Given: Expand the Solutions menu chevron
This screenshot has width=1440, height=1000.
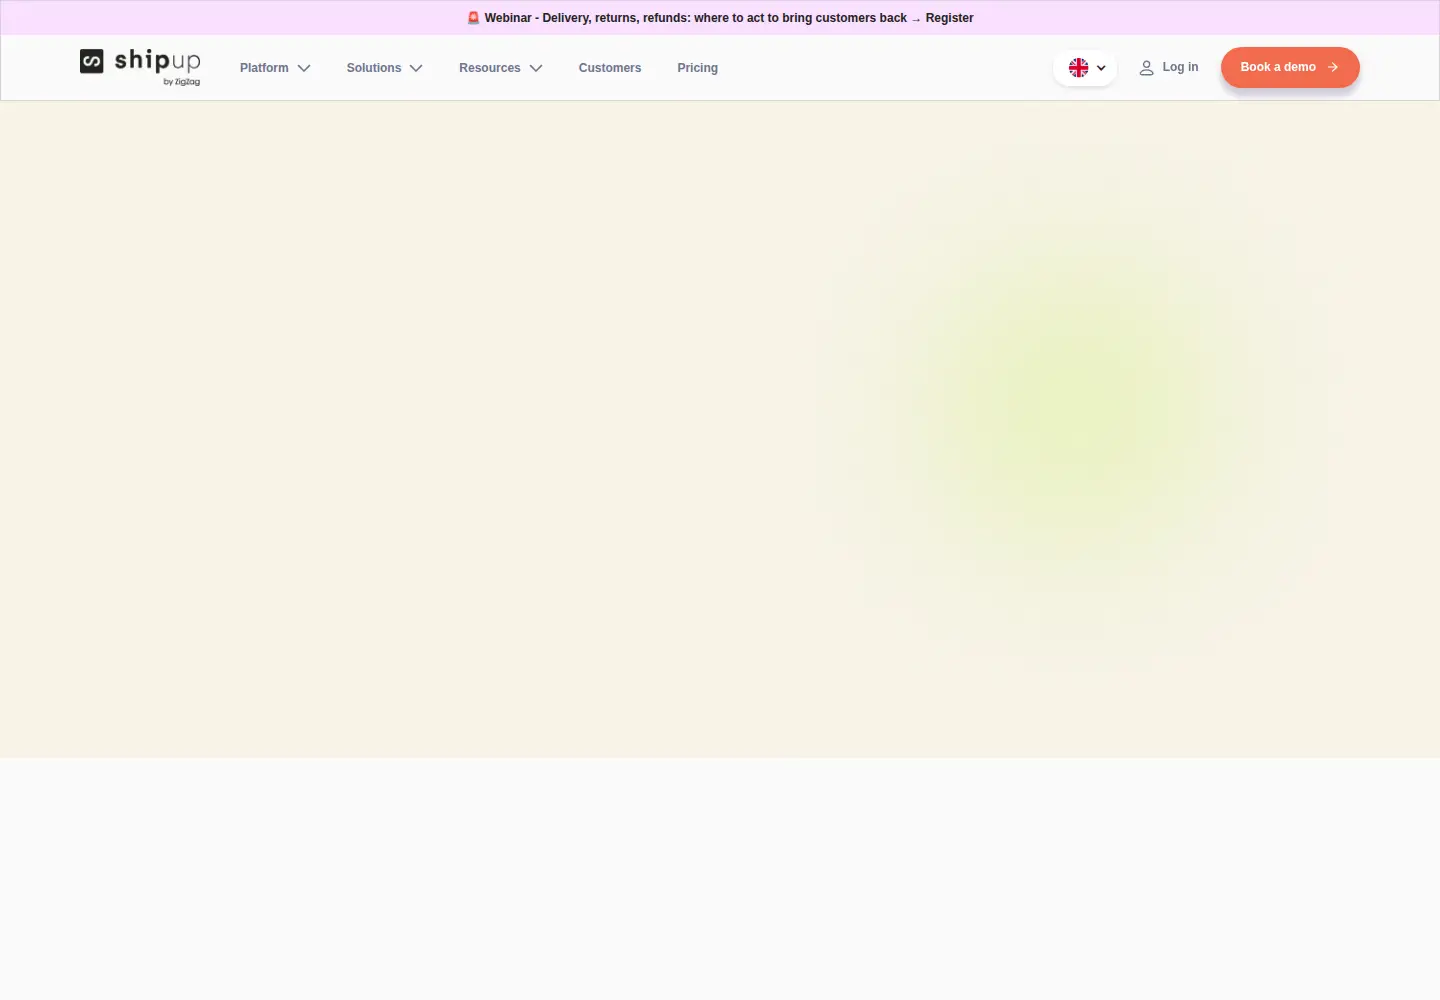Looking at the screenshot, I should 416,68.
